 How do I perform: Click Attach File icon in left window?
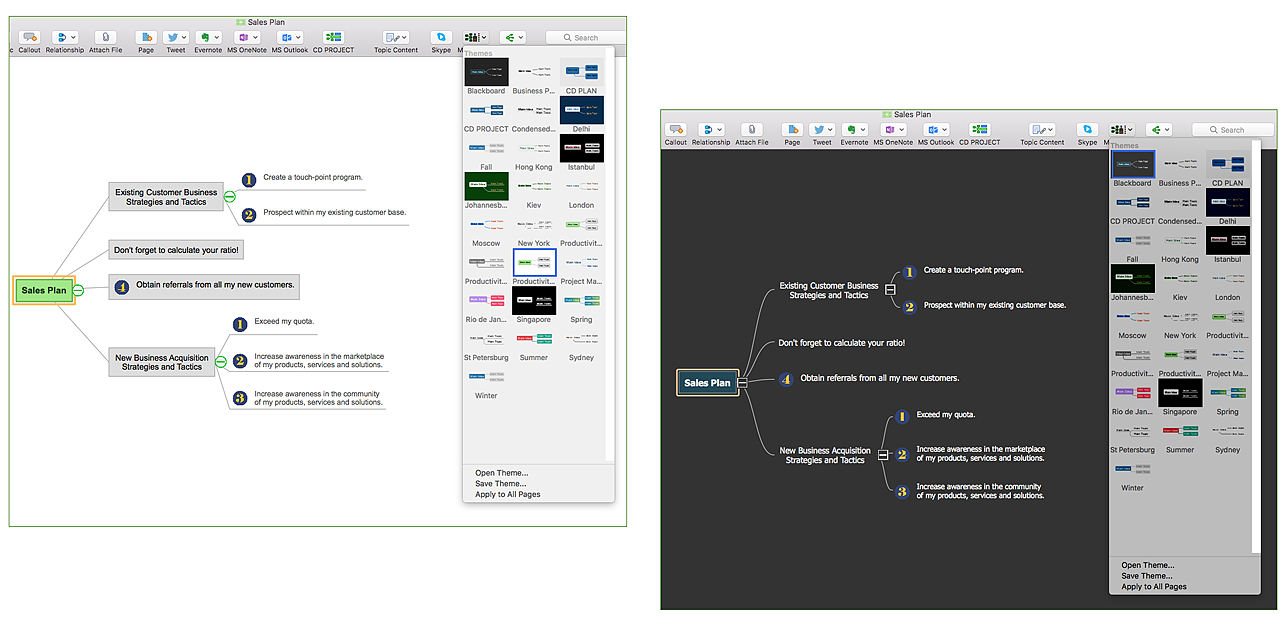tap(106, 38)
